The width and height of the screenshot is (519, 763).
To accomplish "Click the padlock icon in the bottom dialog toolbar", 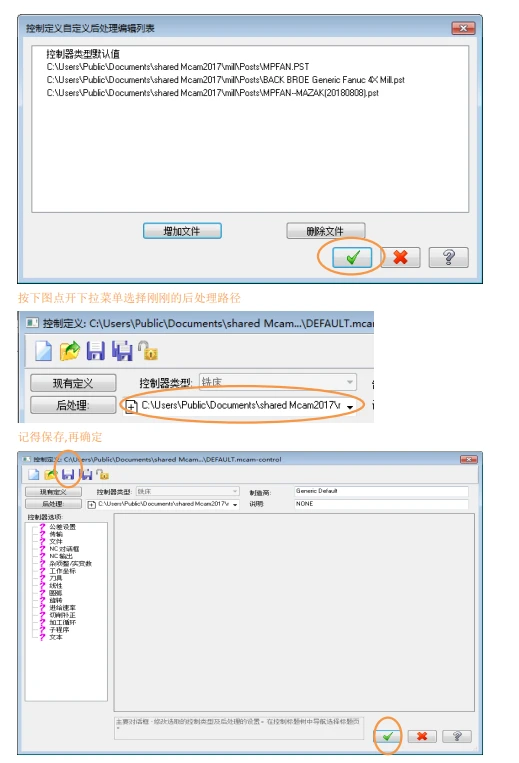I will tap(102, 474).
